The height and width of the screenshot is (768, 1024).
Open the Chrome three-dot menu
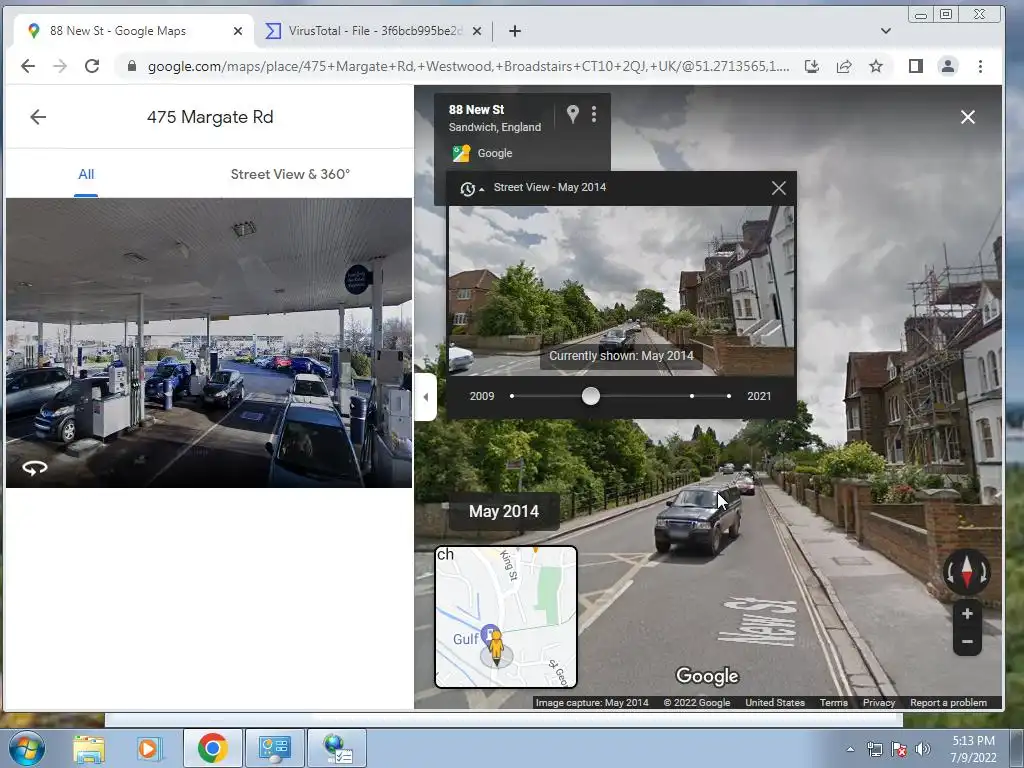980,66
